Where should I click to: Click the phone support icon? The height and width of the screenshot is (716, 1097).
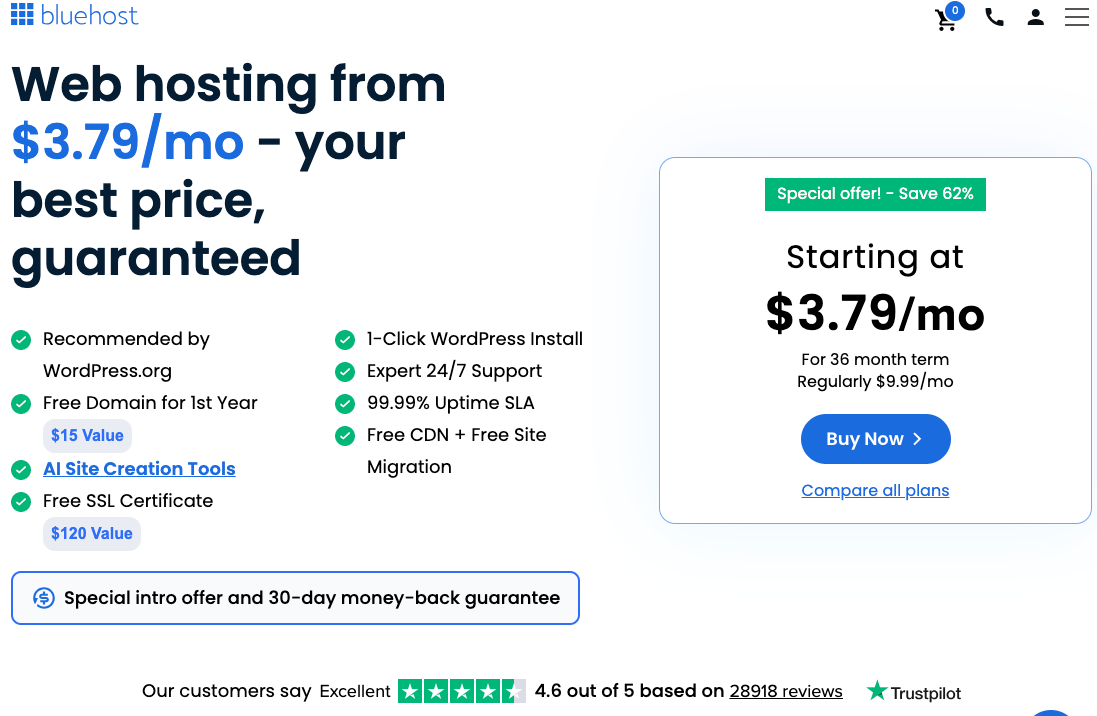[x=994, y=16]
